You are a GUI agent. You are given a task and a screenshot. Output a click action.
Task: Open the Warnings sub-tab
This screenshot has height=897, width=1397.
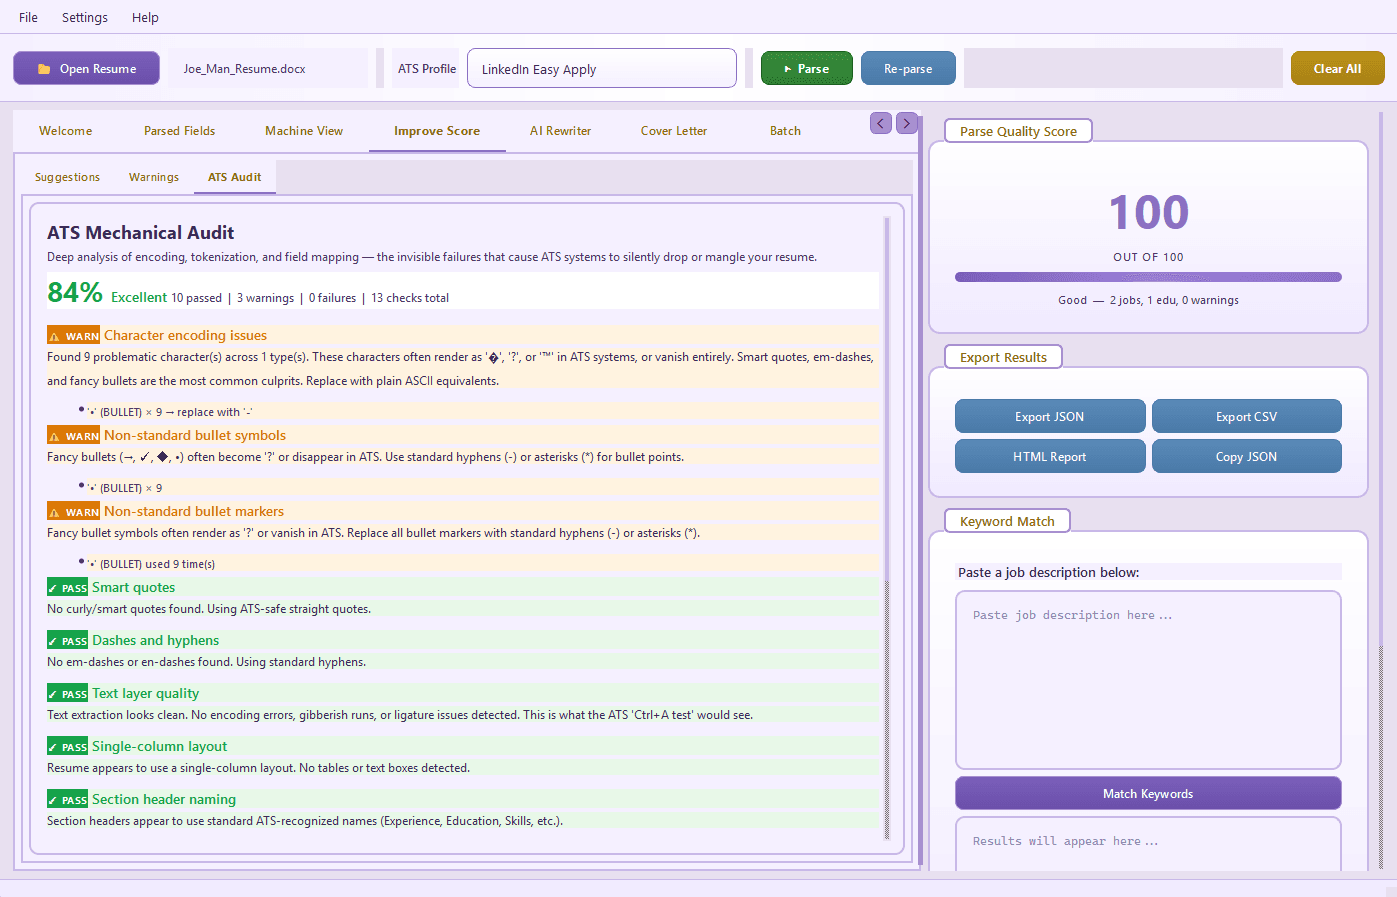tap(154, 177)
